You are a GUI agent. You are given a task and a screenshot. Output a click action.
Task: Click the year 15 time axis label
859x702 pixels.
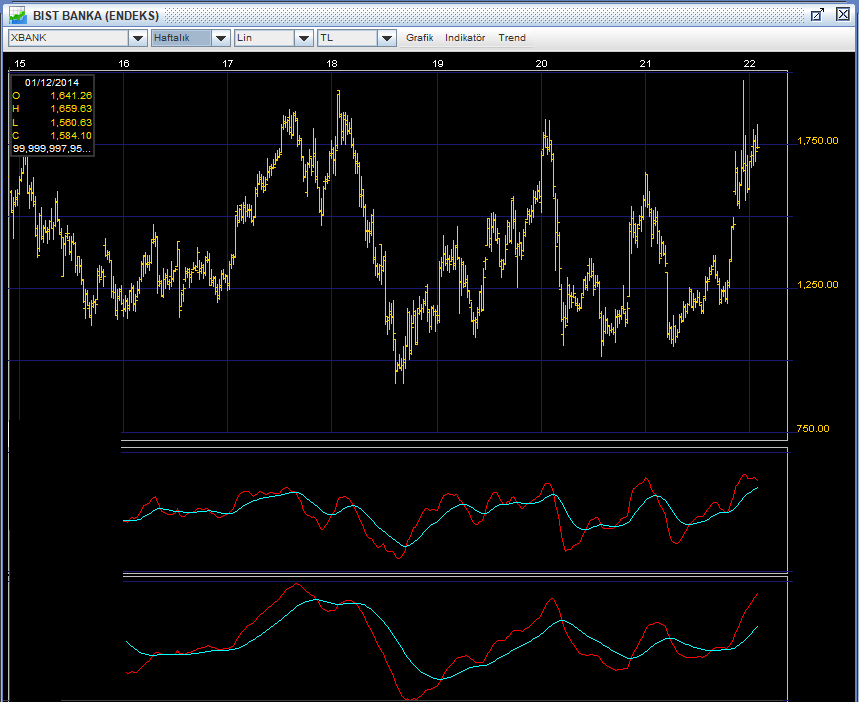(x=20, y=64)
